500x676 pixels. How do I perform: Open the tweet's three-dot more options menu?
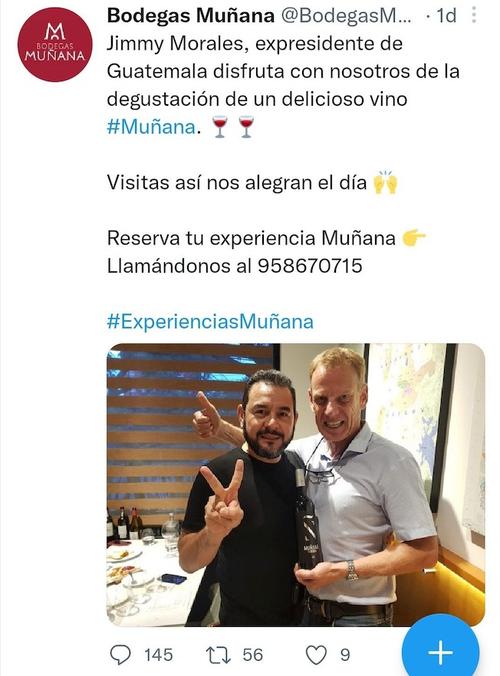tap(474, 15)
